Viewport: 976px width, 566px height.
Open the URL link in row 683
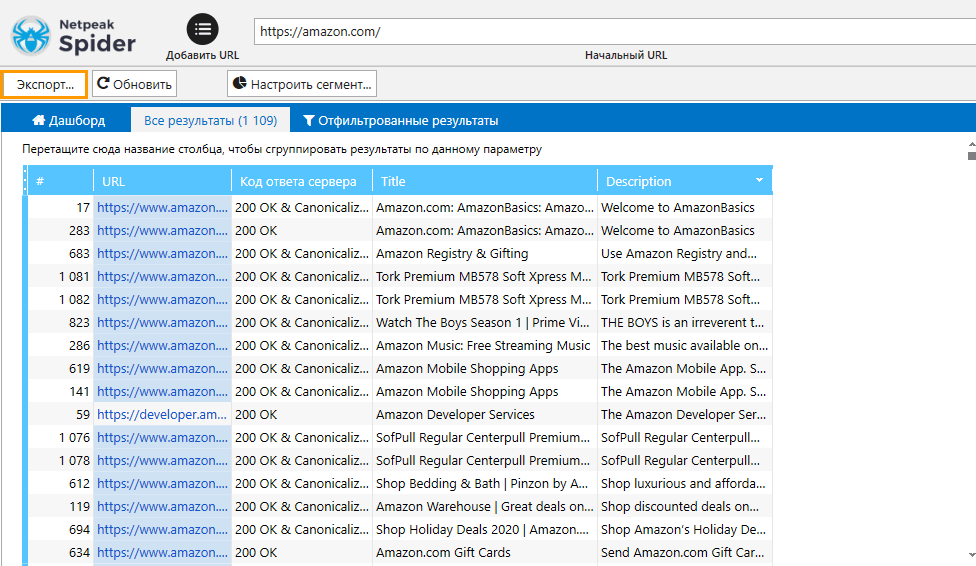(162, 253)
